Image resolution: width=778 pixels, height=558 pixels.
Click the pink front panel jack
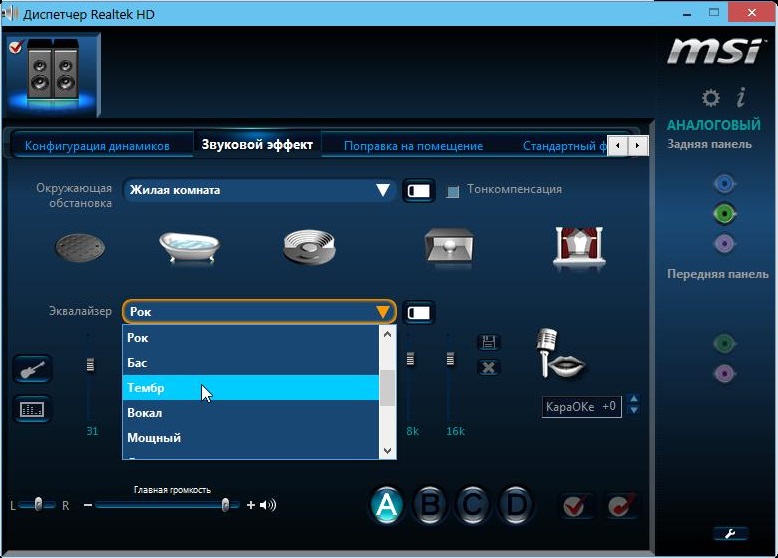point(724,373)
